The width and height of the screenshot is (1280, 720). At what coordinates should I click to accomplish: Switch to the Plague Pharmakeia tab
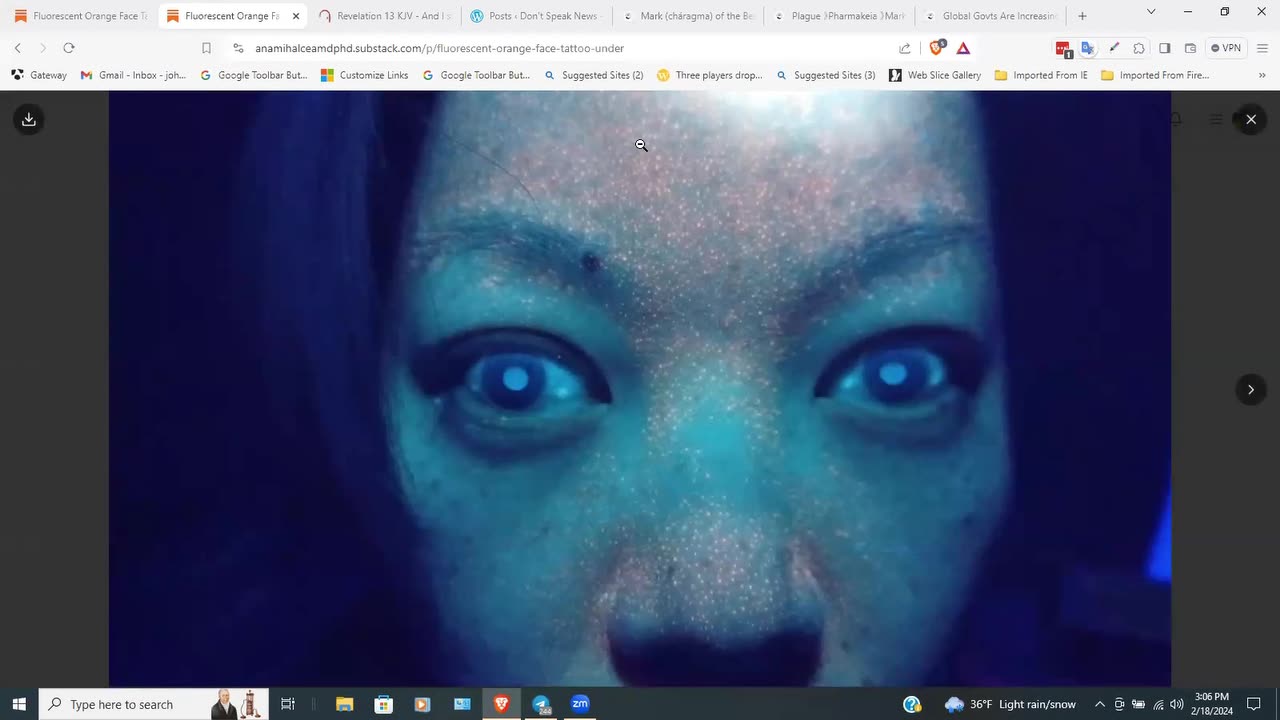839,16
